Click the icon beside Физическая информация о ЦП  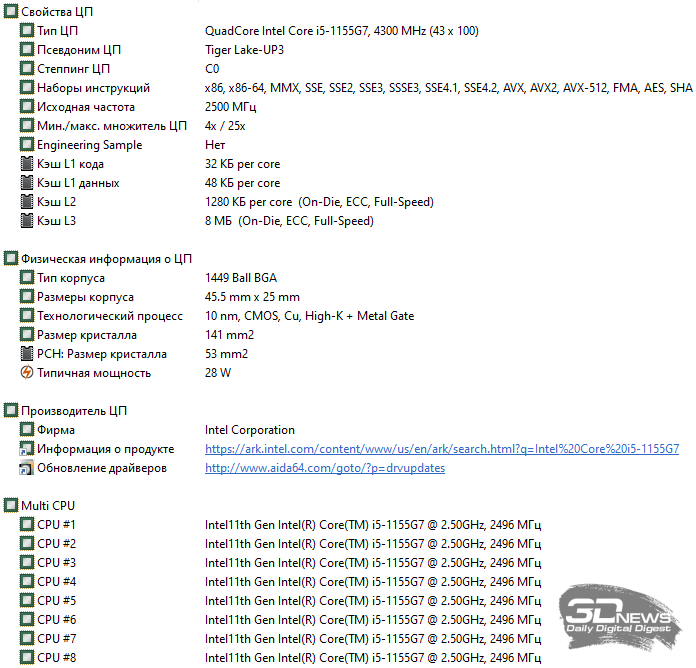click(11, 259)
